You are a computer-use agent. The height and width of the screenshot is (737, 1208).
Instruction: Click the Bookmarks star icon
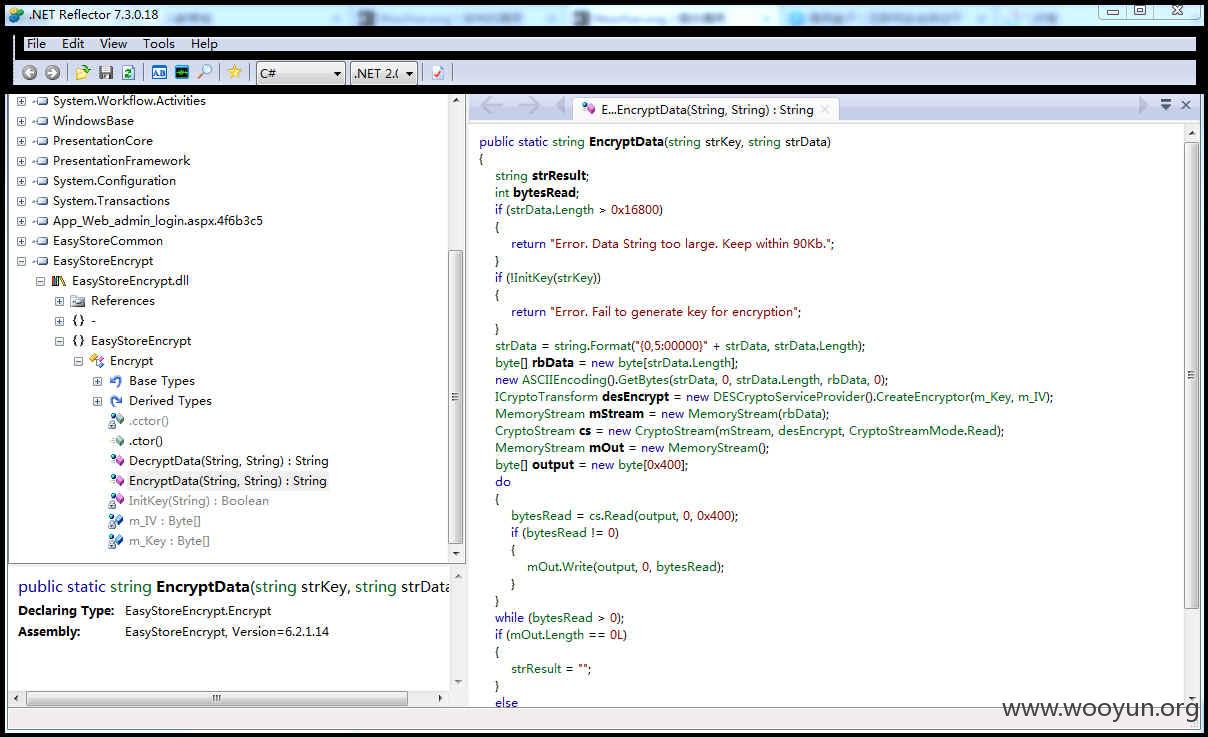pos(234,72)
